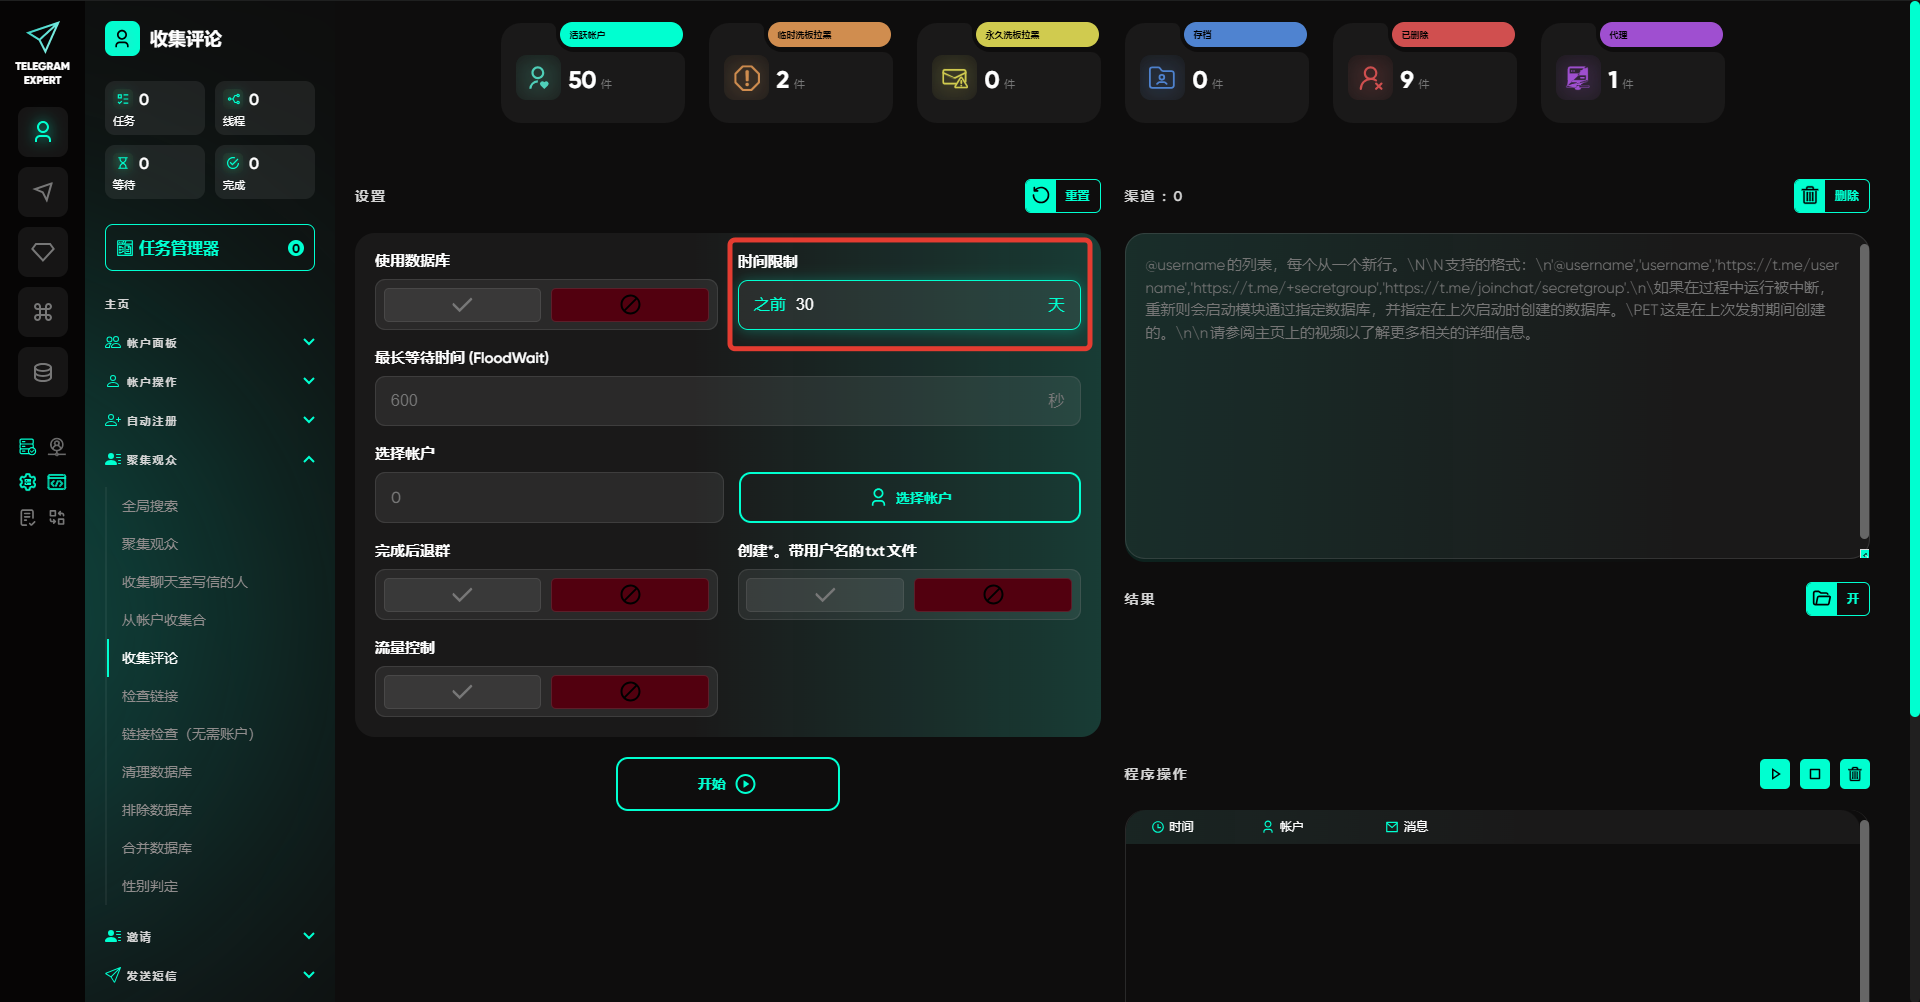
Task: Click the play icon in 程序操作
Action: pyautogui.click(x=1775, y=774)
